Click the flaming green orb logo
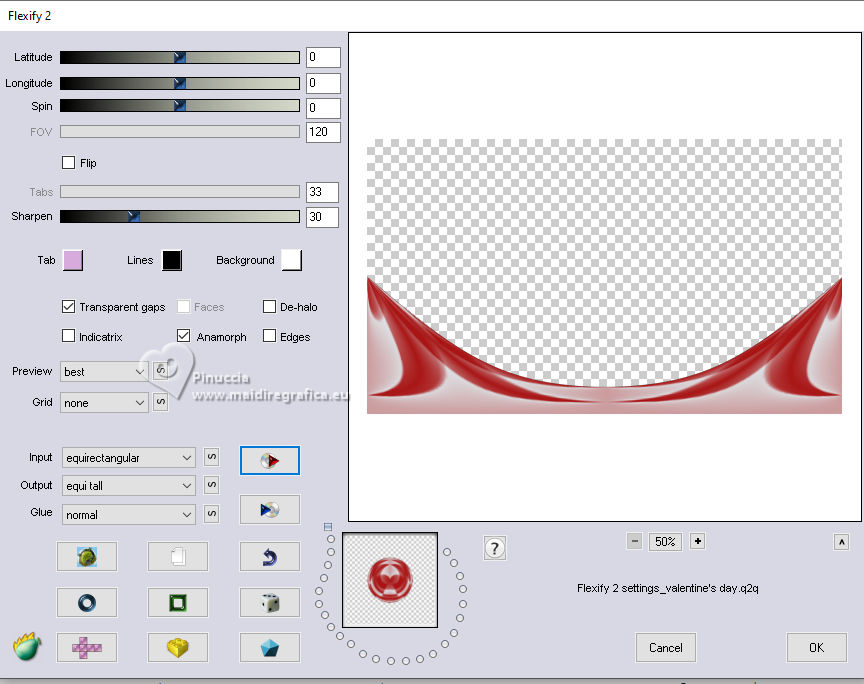Screen dimensions: 864x684 (x=27, y=646)
